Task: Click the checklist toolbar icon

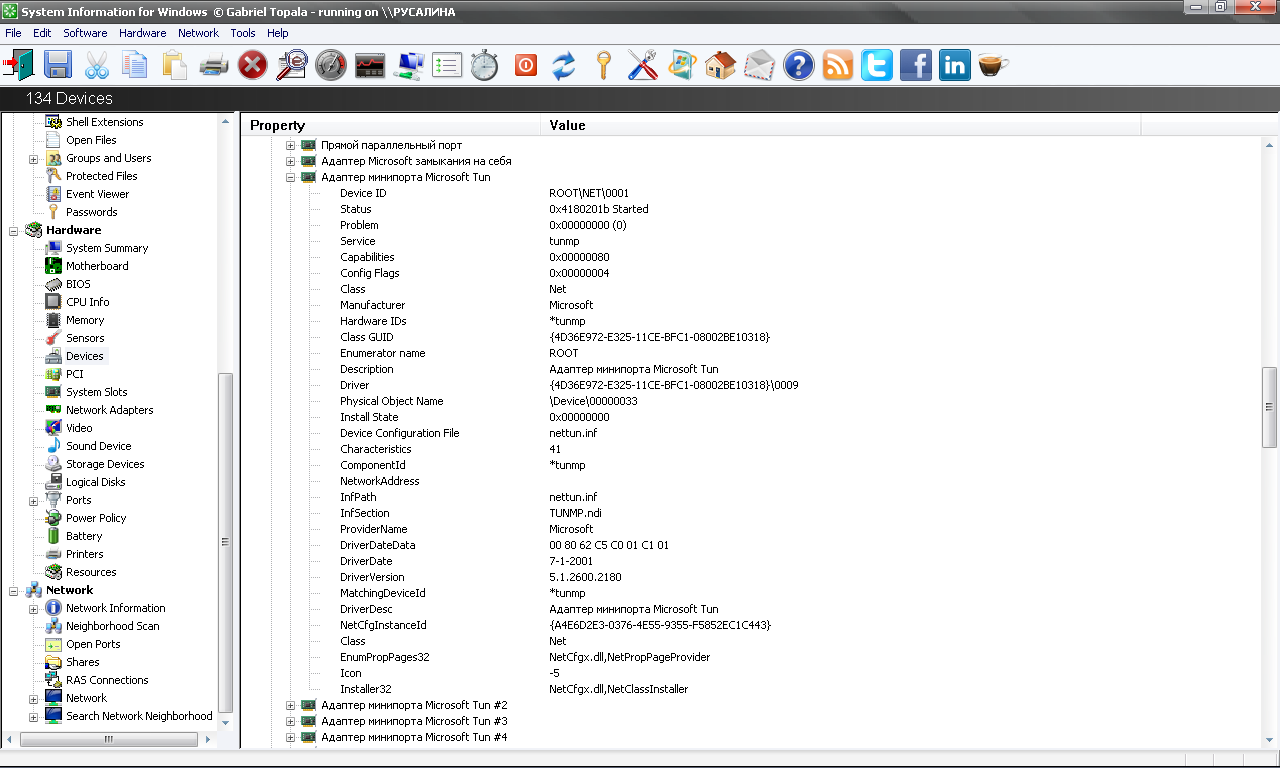Action: tap(447, 66)
